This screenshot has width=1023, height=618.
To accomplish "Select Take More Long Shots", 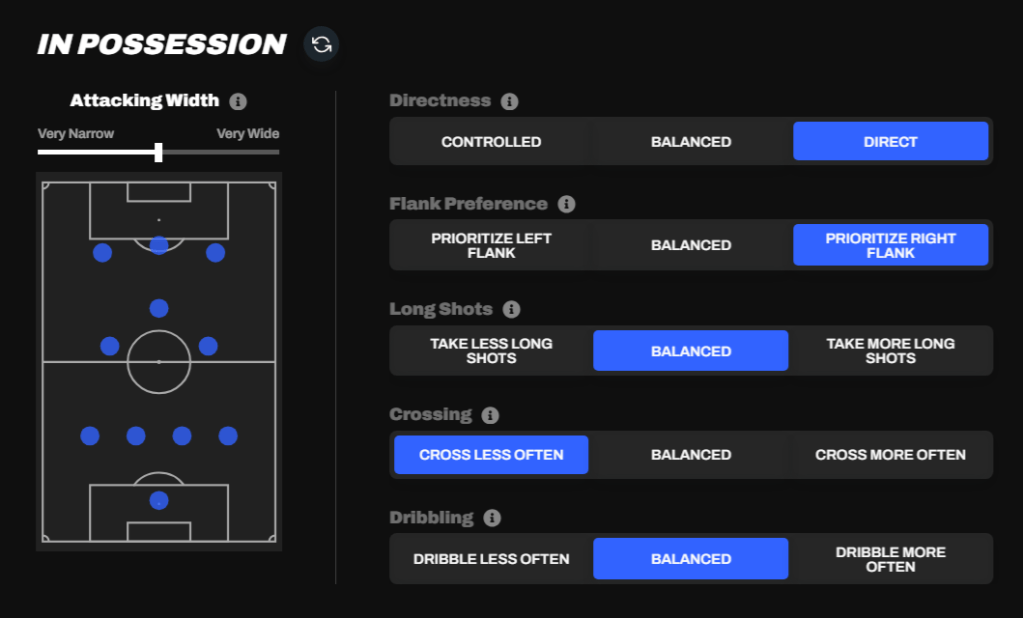I will click(890, 351).
